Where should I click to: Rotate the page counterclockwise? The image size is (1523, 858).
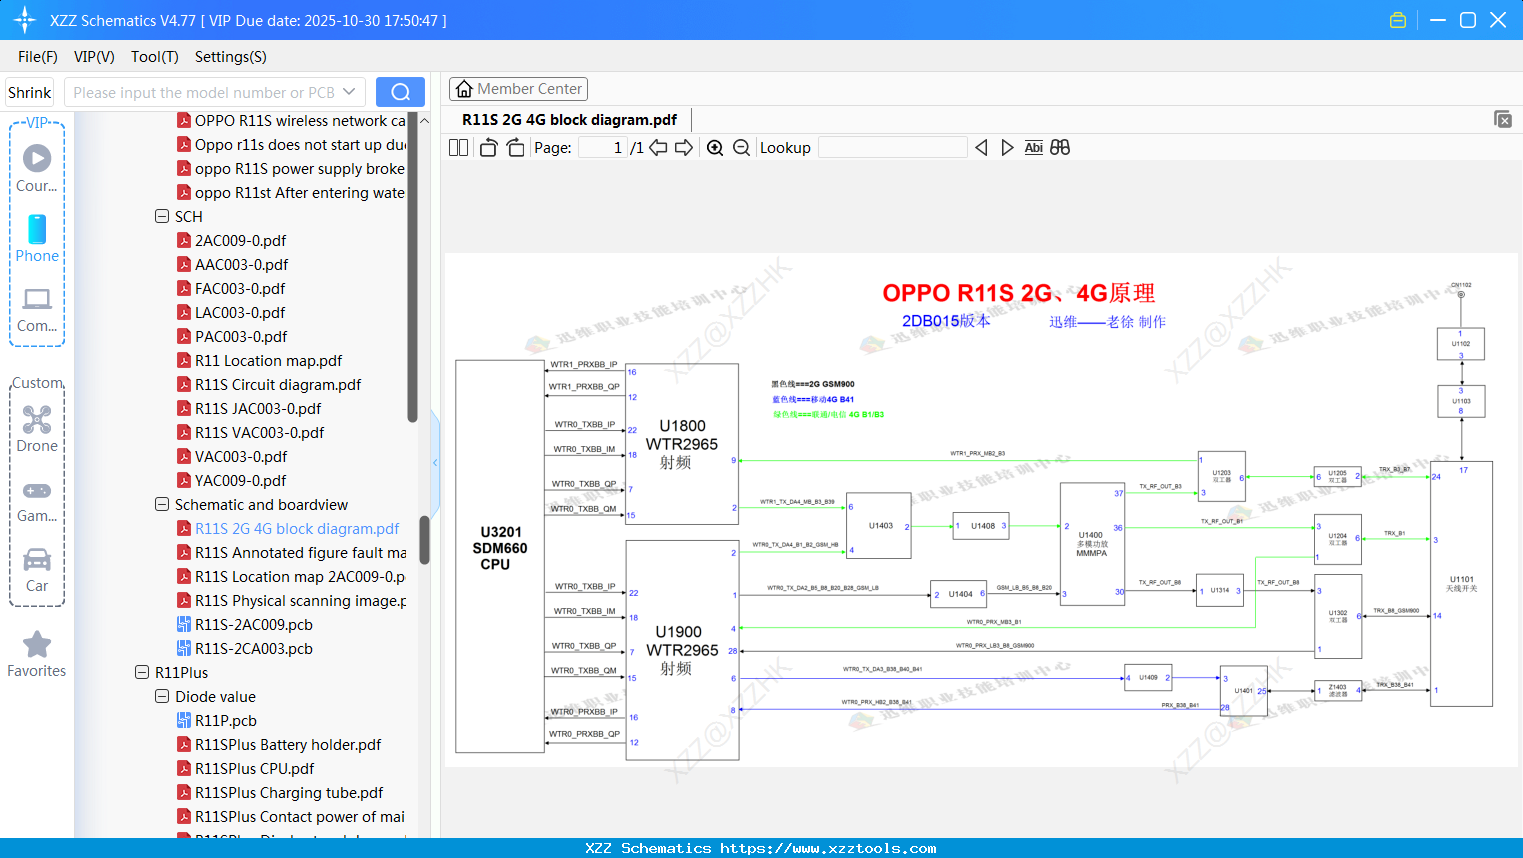pyautogui.click(x=488, y=148)
